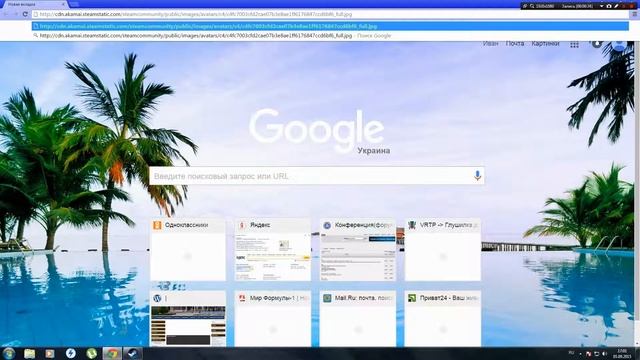640x360 pixels.
Task: Open the Одноклассники thumbnail tile
Action: [188, 250]
